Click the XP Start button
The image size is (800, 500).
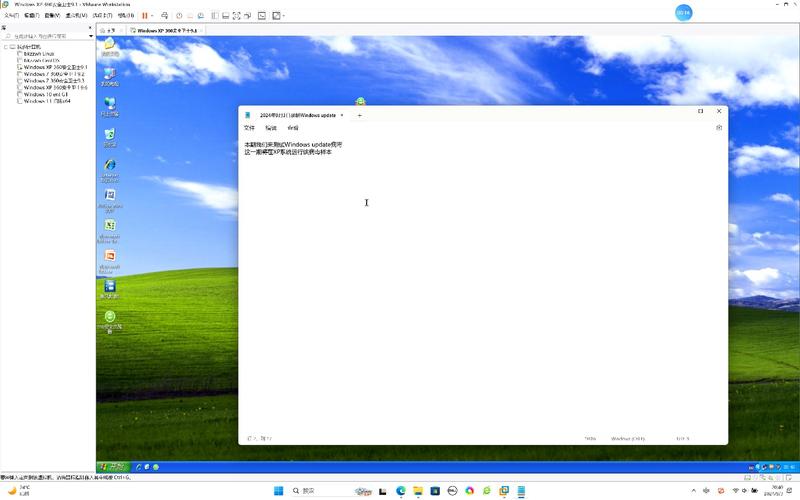pos(113,466)
